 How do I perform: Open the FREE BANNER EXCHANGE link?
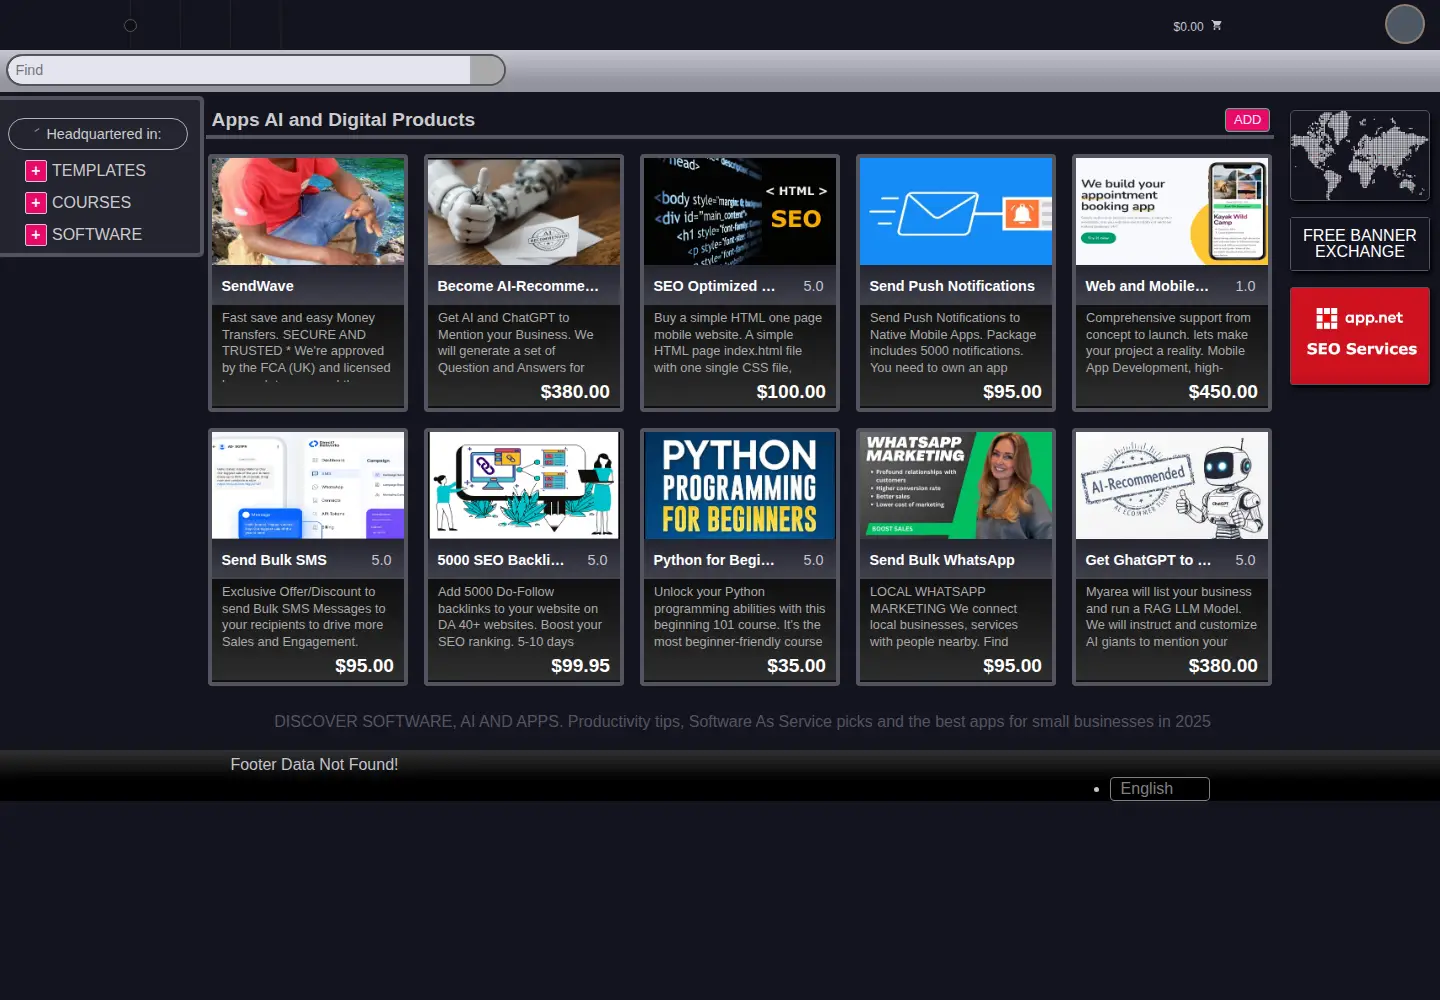1359,244
